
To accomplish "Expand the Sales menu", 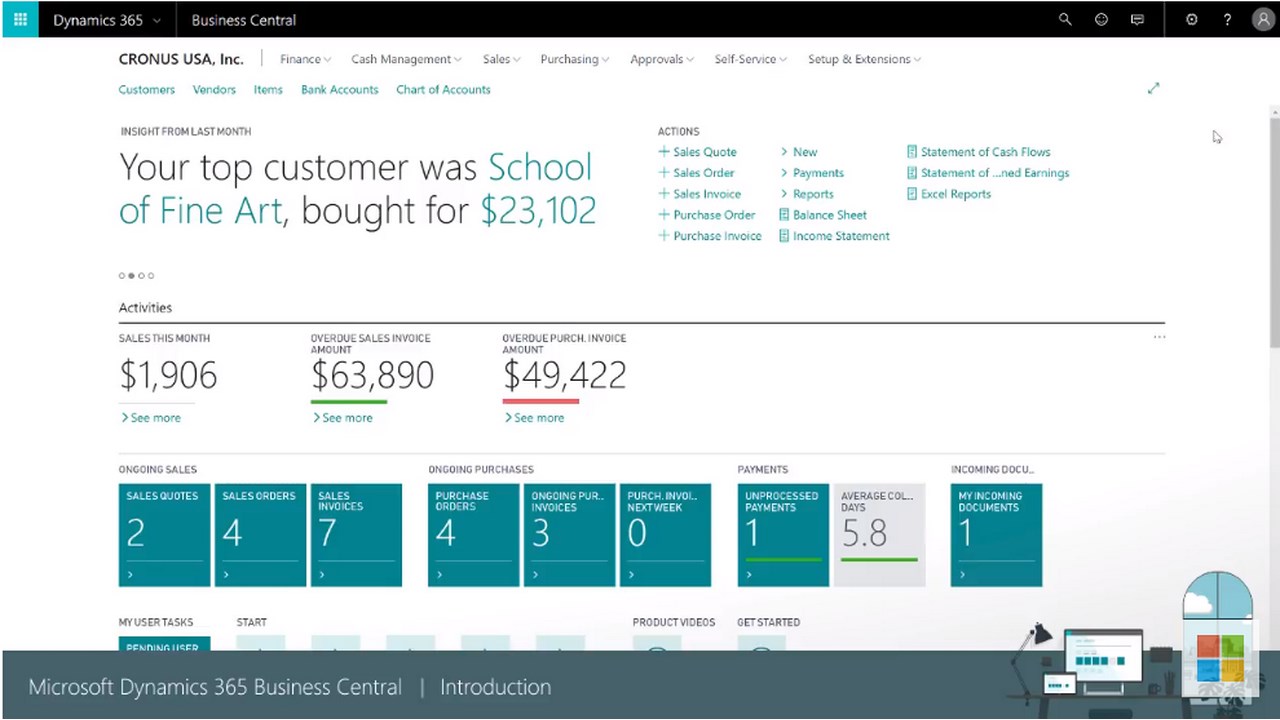I will [x=501, y=59].
